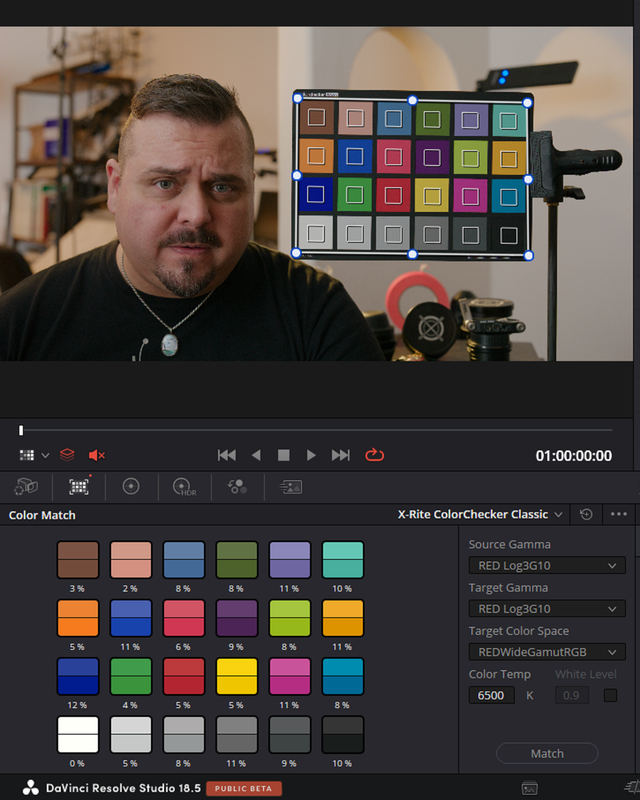Image resolution: width=640 pixels, height=800 pixels.
Task: Select the white 0% swatch
Action: [x=78, y=735]
